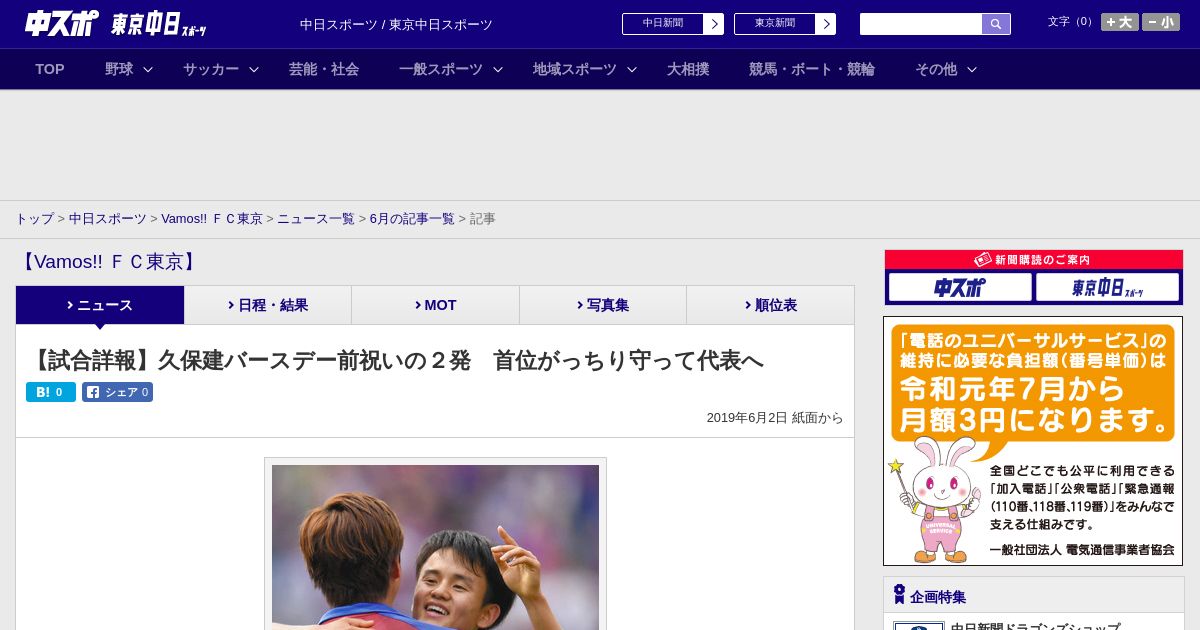This screenshot has height=630, width=1200.
Task: Open the universal service fee advertisement
Action: (1033, 441)
